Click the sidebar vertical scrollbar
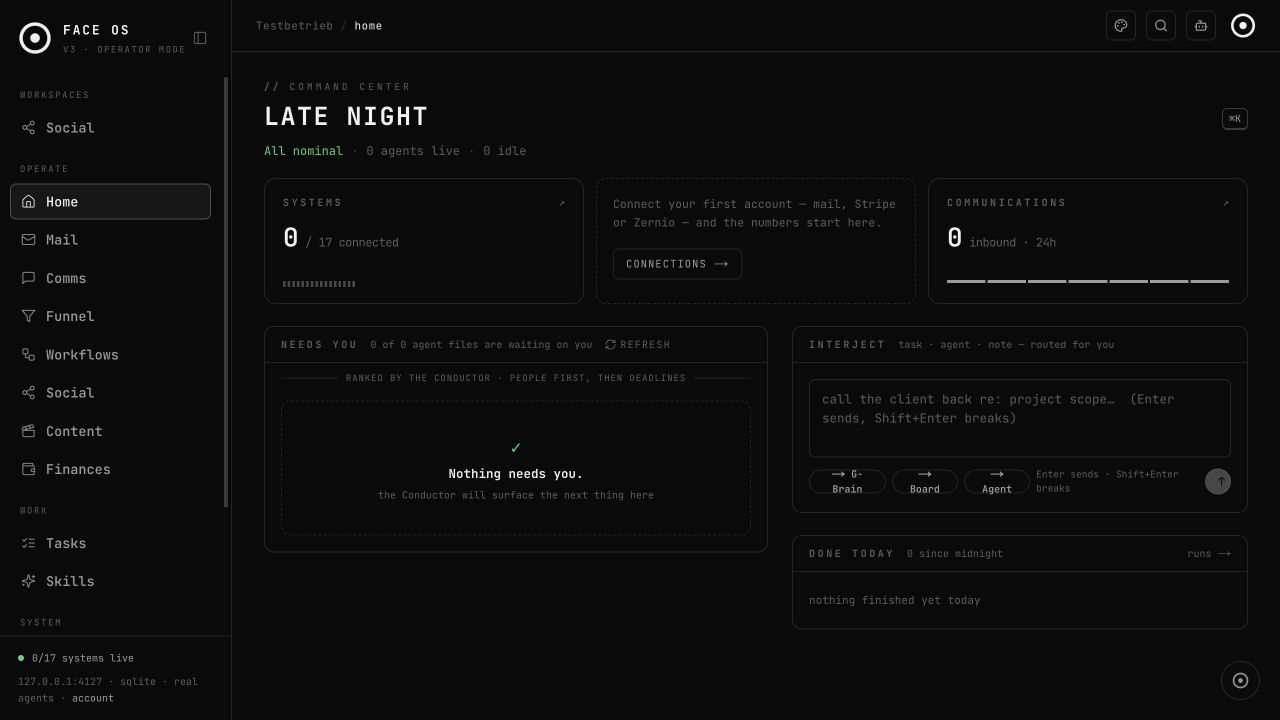 (226, 292)
